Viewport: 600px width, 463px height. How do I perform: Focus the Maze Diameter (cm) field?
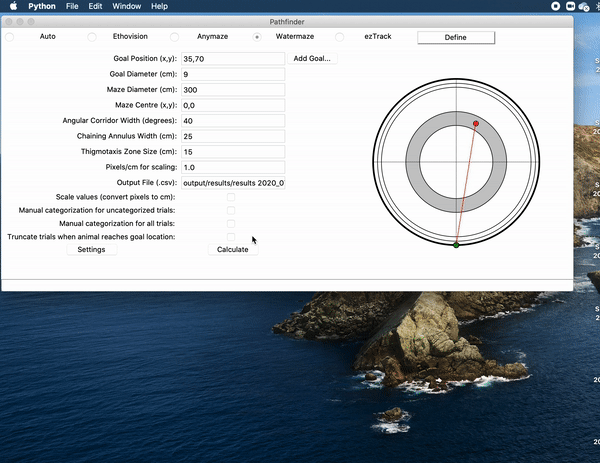[x=233, y=90]
